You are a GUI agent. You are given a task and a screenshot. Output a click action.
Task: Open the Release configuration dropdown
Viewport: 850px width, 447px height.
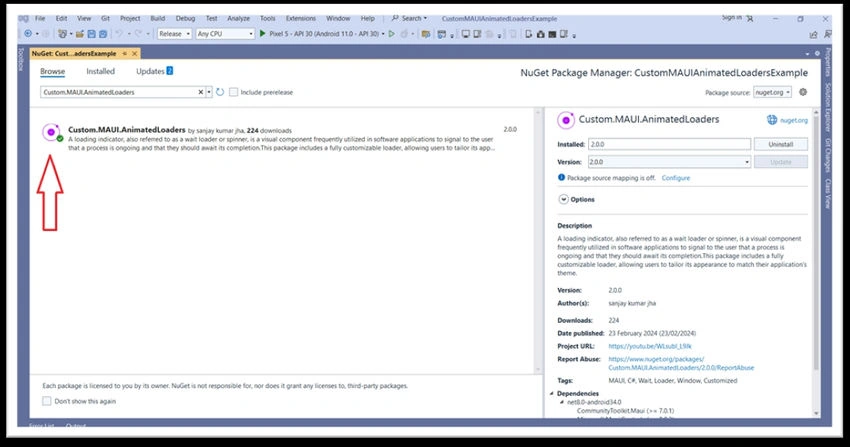pyautogui.click(x=175, y=34)
